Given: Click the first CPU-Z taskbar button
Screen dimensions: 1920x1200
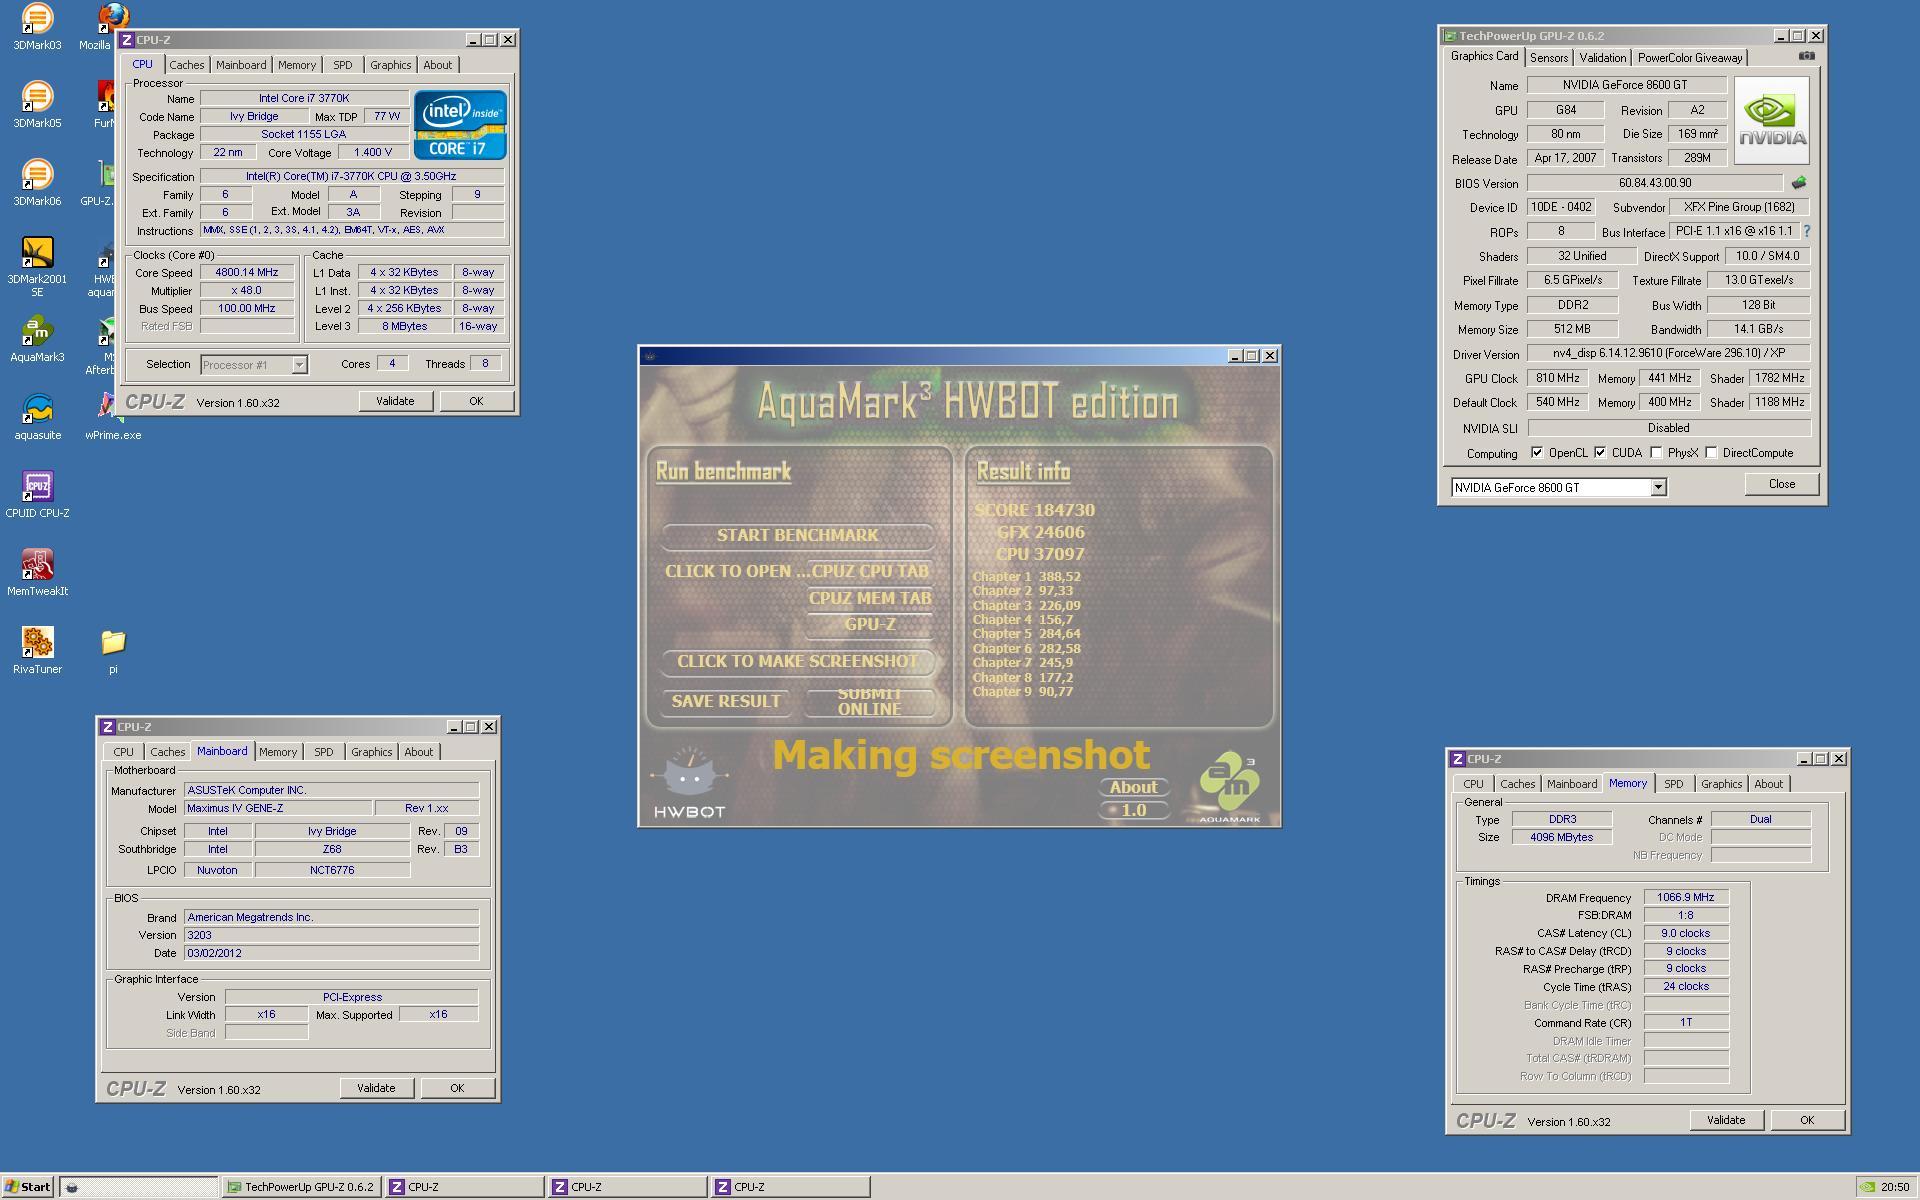Looking at the screenshot, I should click(x=465, y=1187).
